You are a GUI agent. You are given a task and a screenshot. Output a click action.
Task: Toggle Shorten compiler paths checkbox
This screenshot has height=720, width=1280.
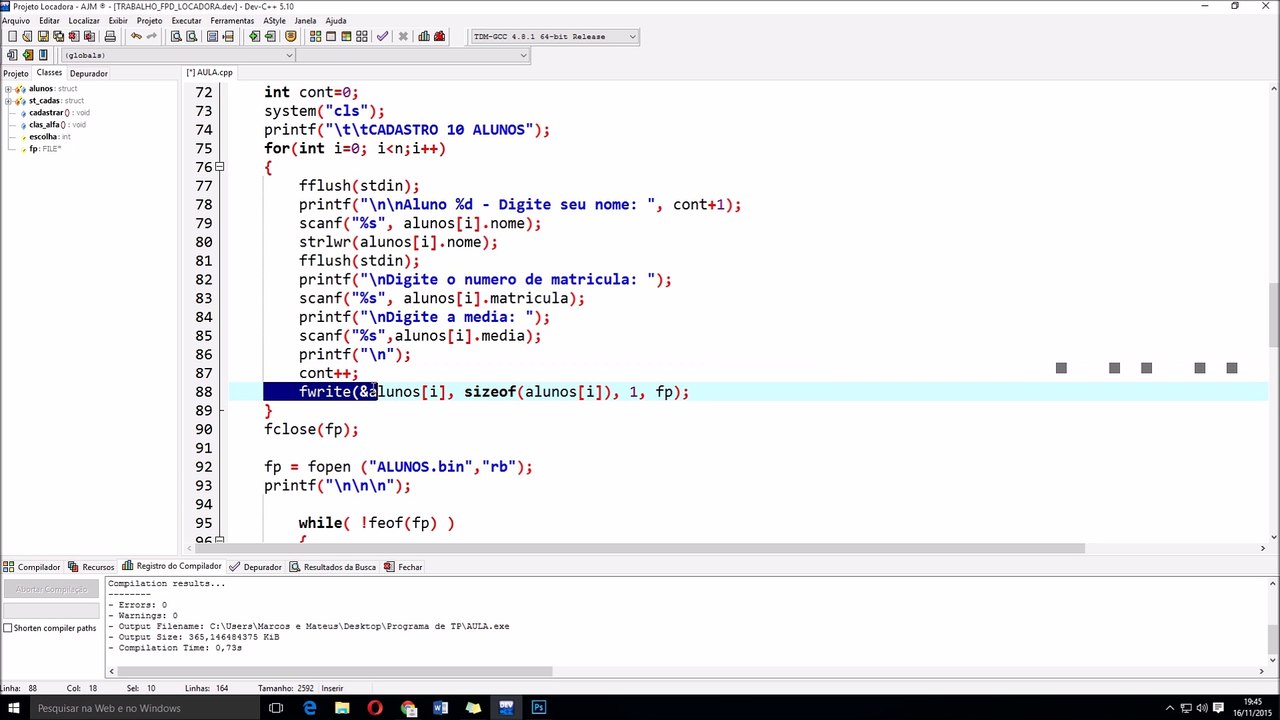click(x=8, y=628)
